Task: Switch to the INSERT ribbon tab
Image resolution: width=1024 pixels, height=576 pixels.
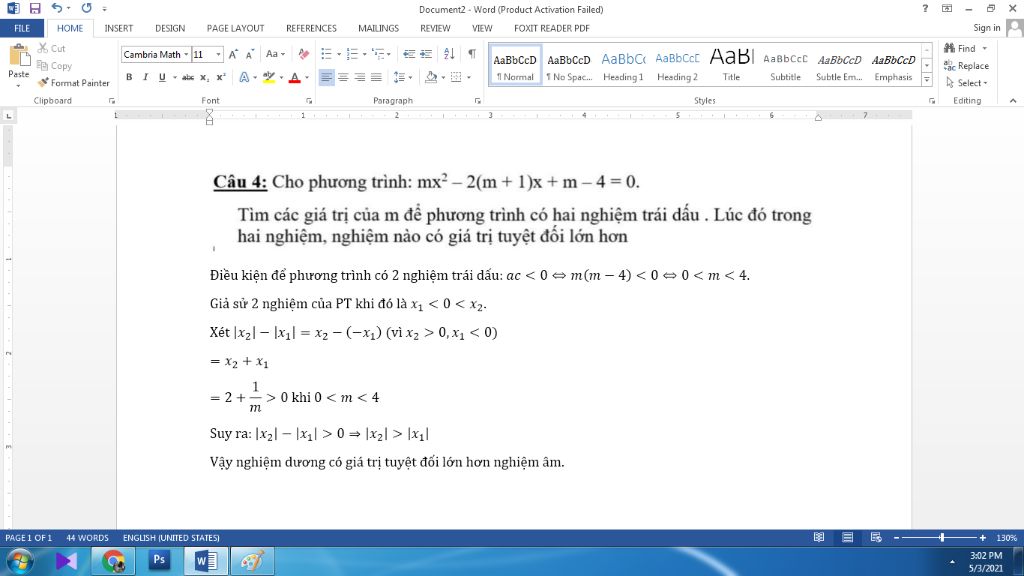Action: [118, 28]
